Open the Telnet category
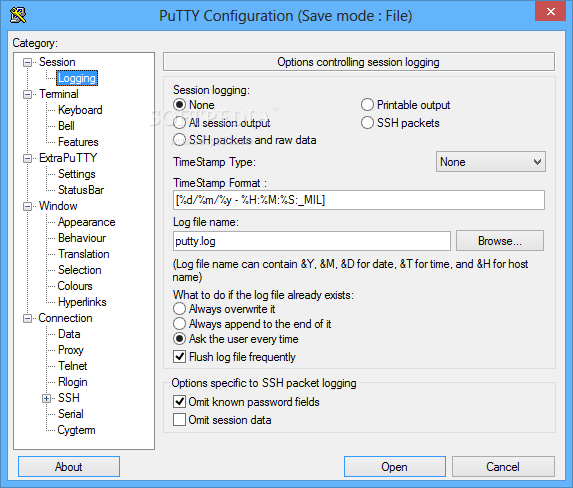 point(73,366)
